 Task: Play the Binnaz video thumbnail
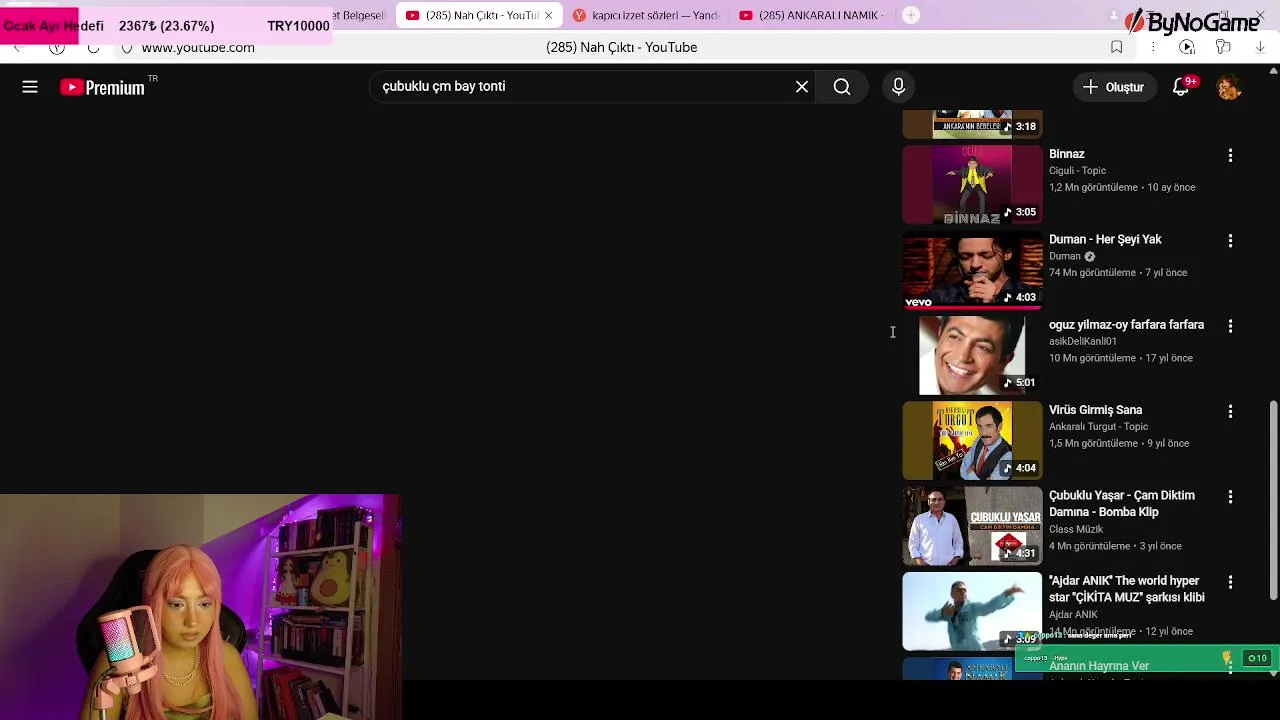(x=972, y=184)
